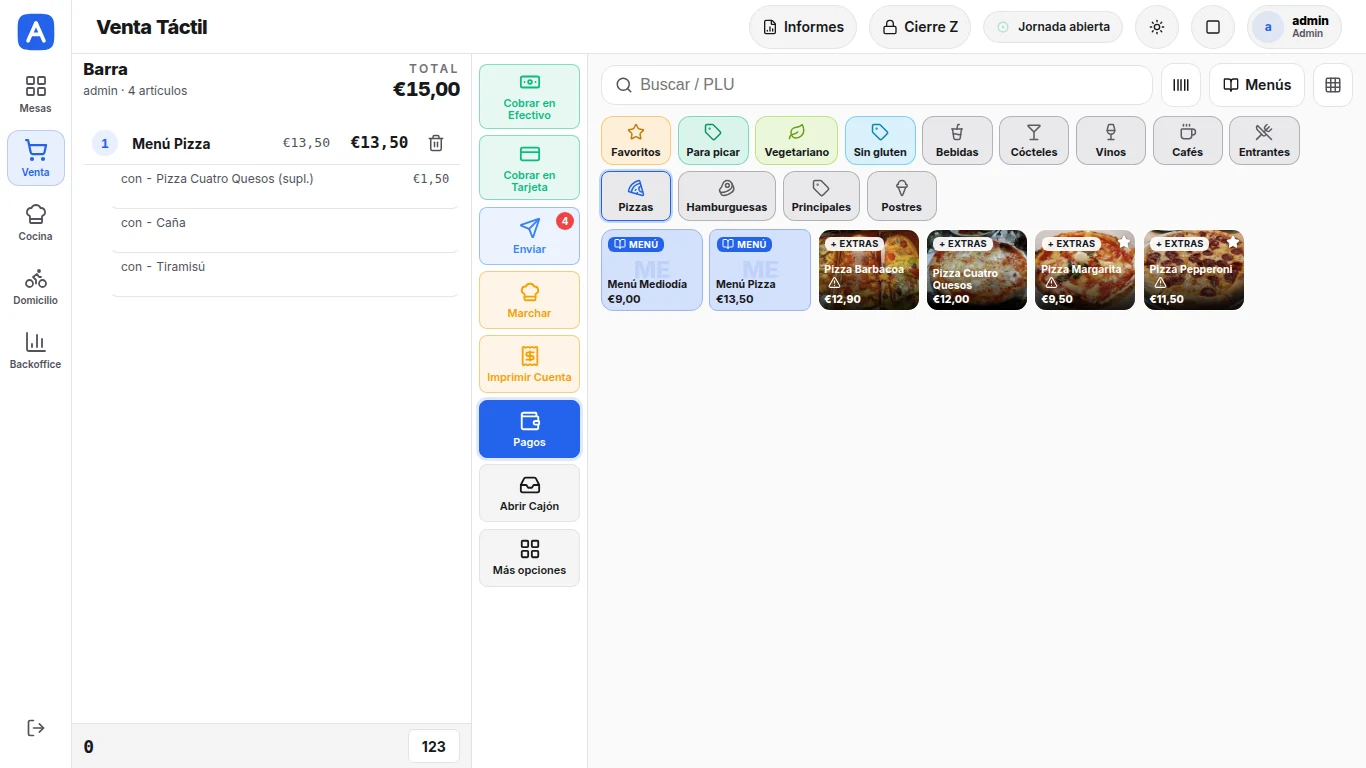
Task: Add Pizza Barbacoa product tile
Action: pyautogui.click(x=869, y=270)
